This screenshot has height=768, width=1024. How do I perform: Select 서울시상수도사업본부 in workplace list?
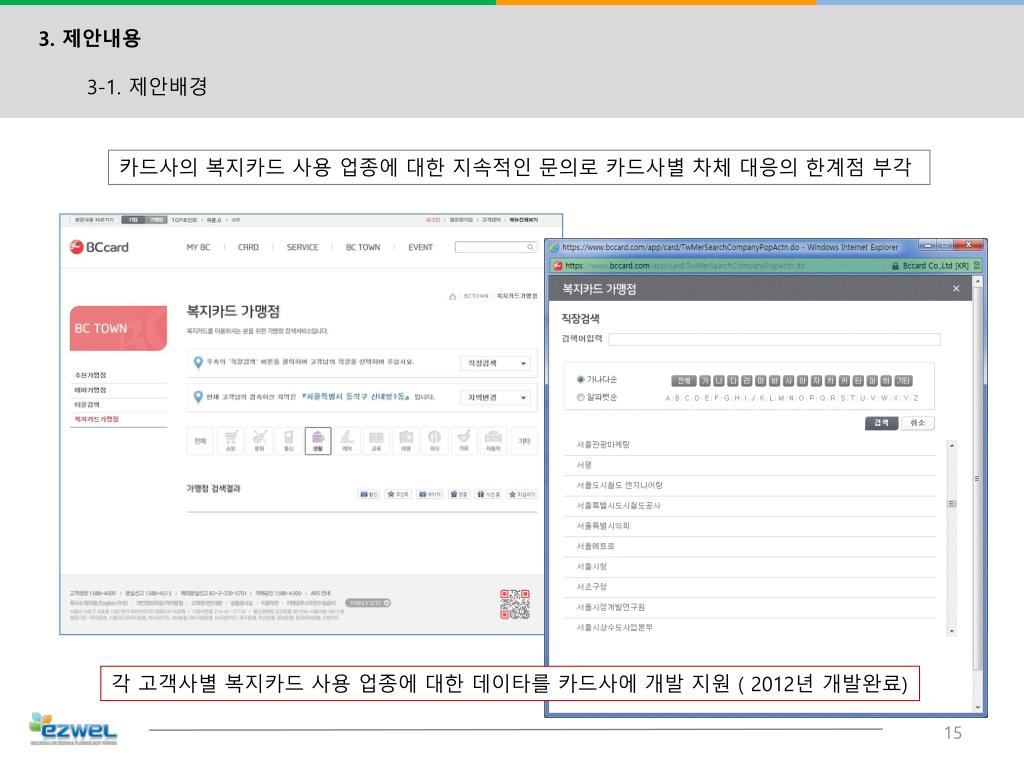tap(614, 628)
